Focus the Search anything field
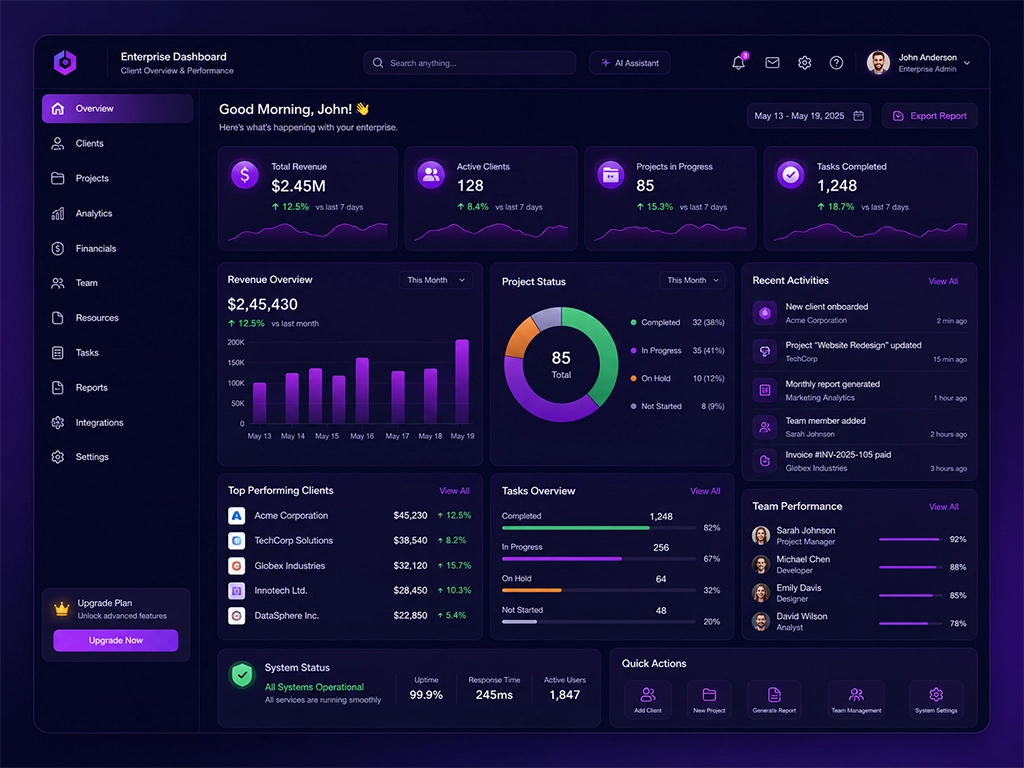1024x768 pixels. click(470, 63)
